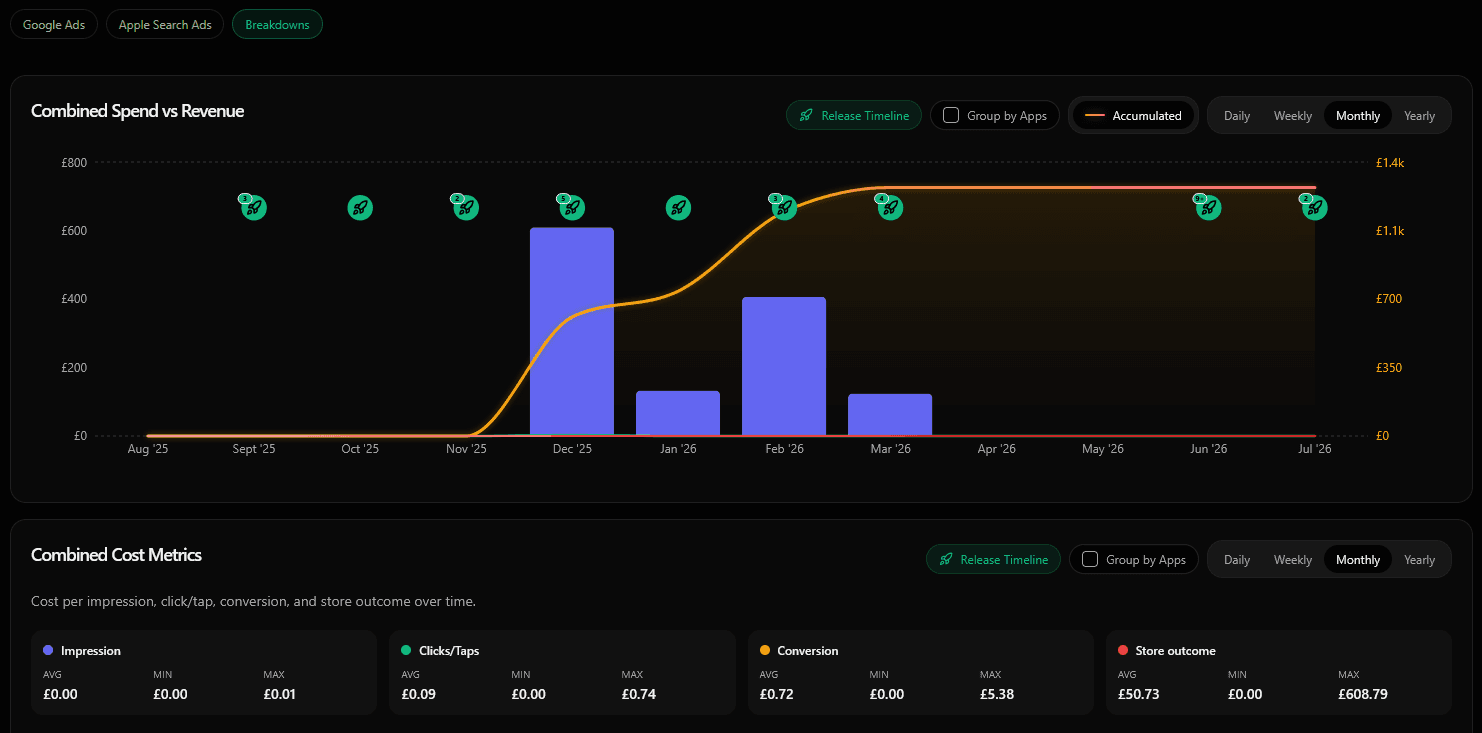This screenshot has width=1482, height=733.
Task: Click the rocket release marker above Jul '26
Action: 1315,208
